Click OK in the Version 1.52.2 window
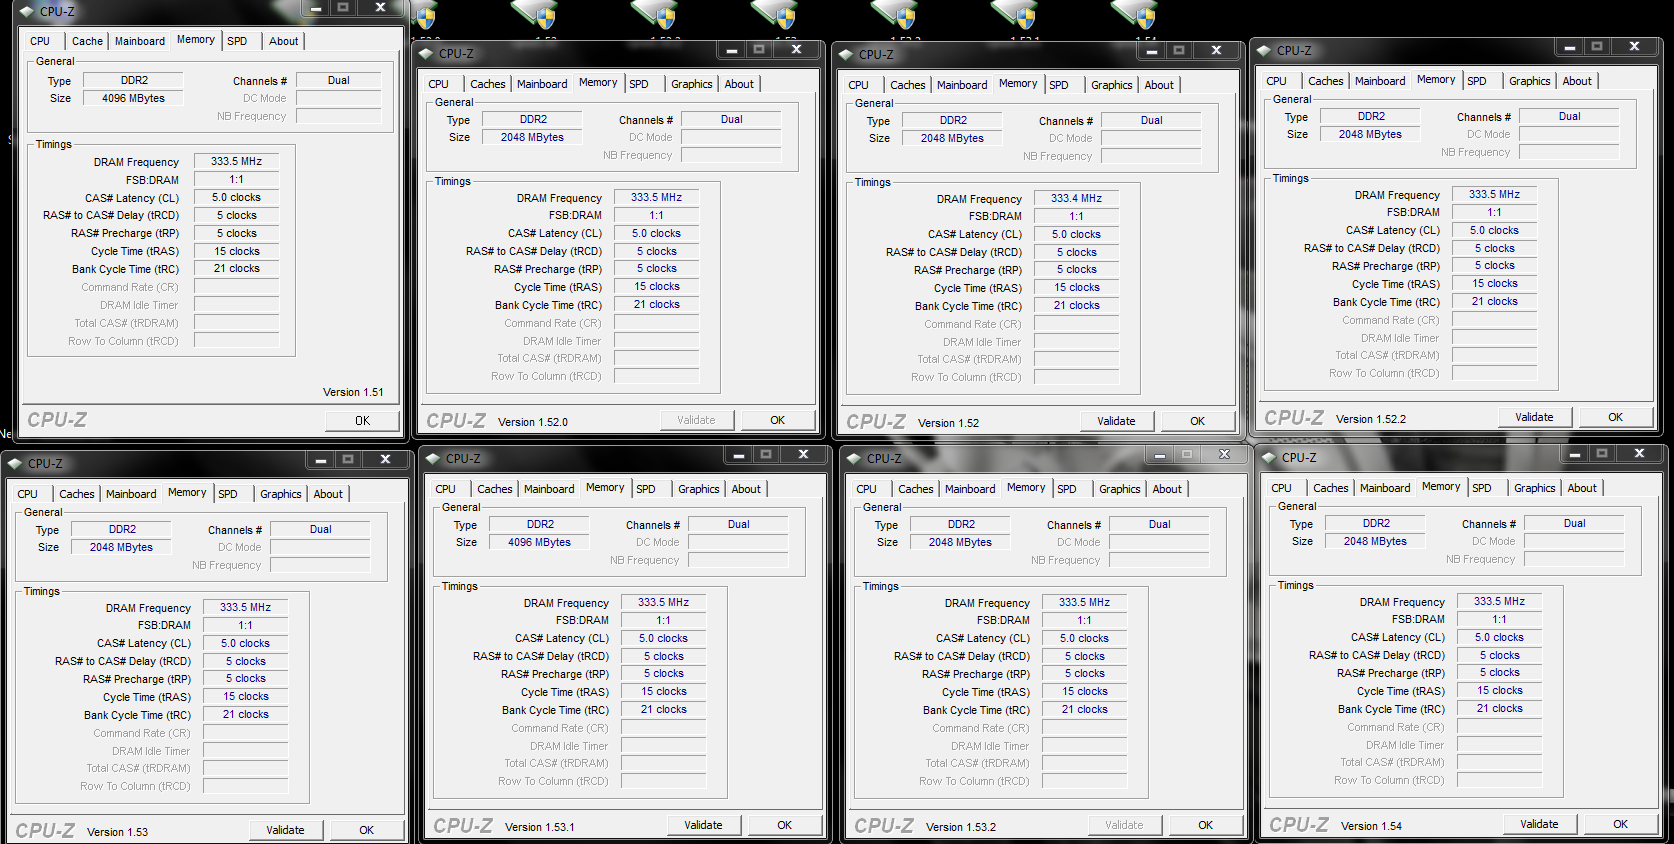Viewport: 1674px width, 844px height. [1616, 417]
